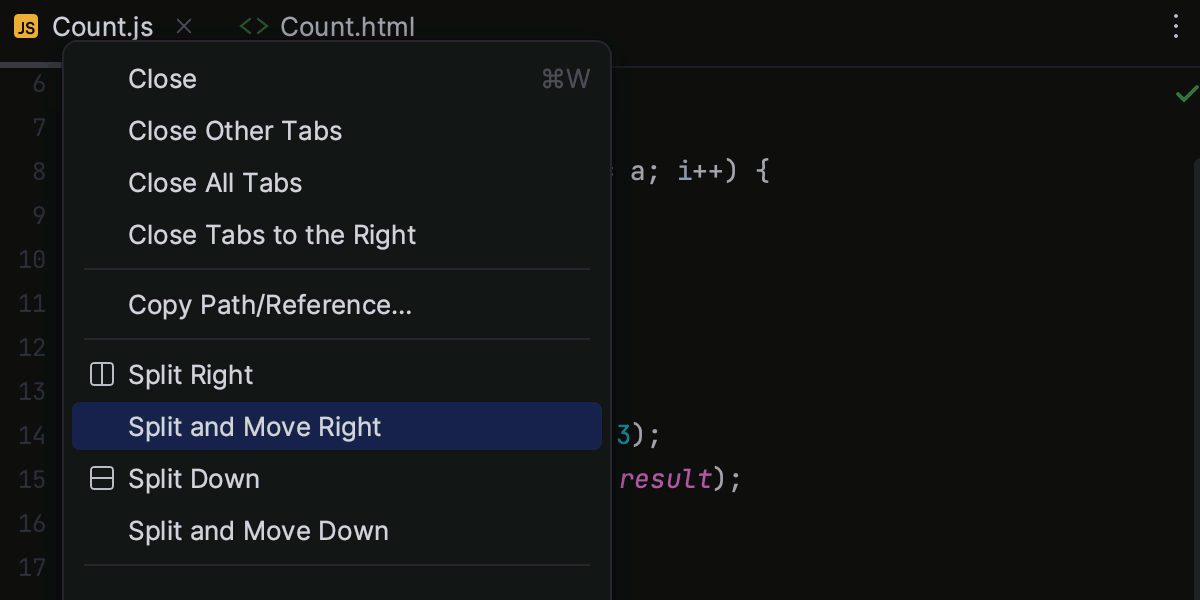Open the editor options three-dot icon
1200x600 pixels.
[x=1175, y=27]
